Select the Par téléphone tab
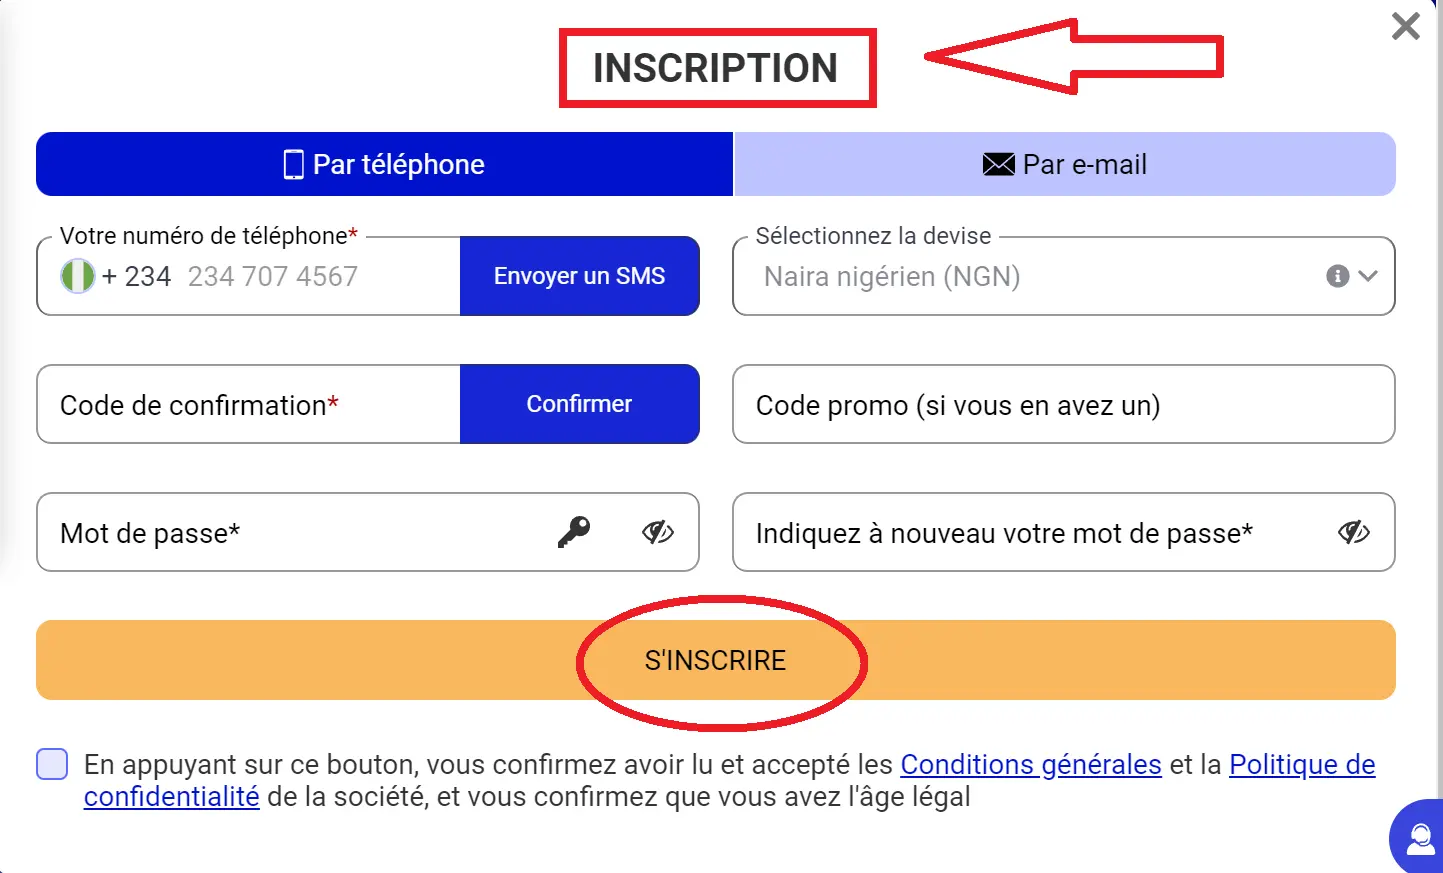 point(384,164)
